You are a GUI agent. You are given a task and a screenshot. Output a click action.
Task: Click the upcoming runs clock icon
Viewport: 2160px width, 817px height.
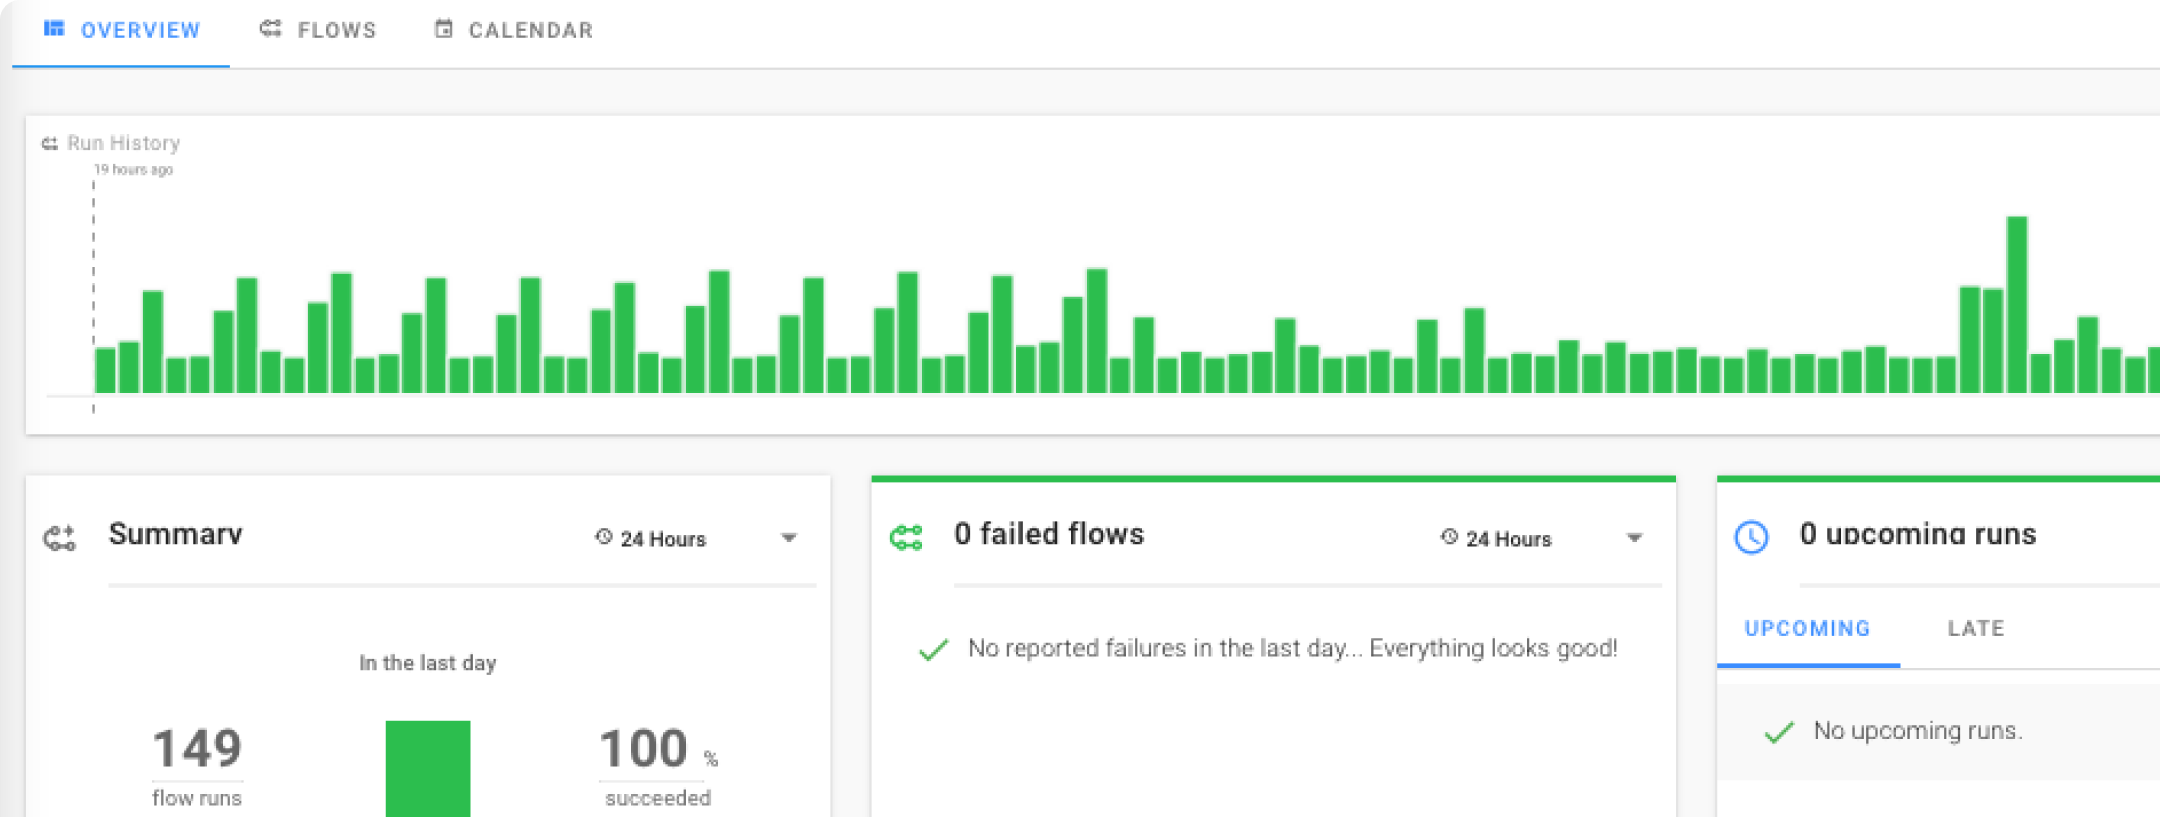(1751, 537)
